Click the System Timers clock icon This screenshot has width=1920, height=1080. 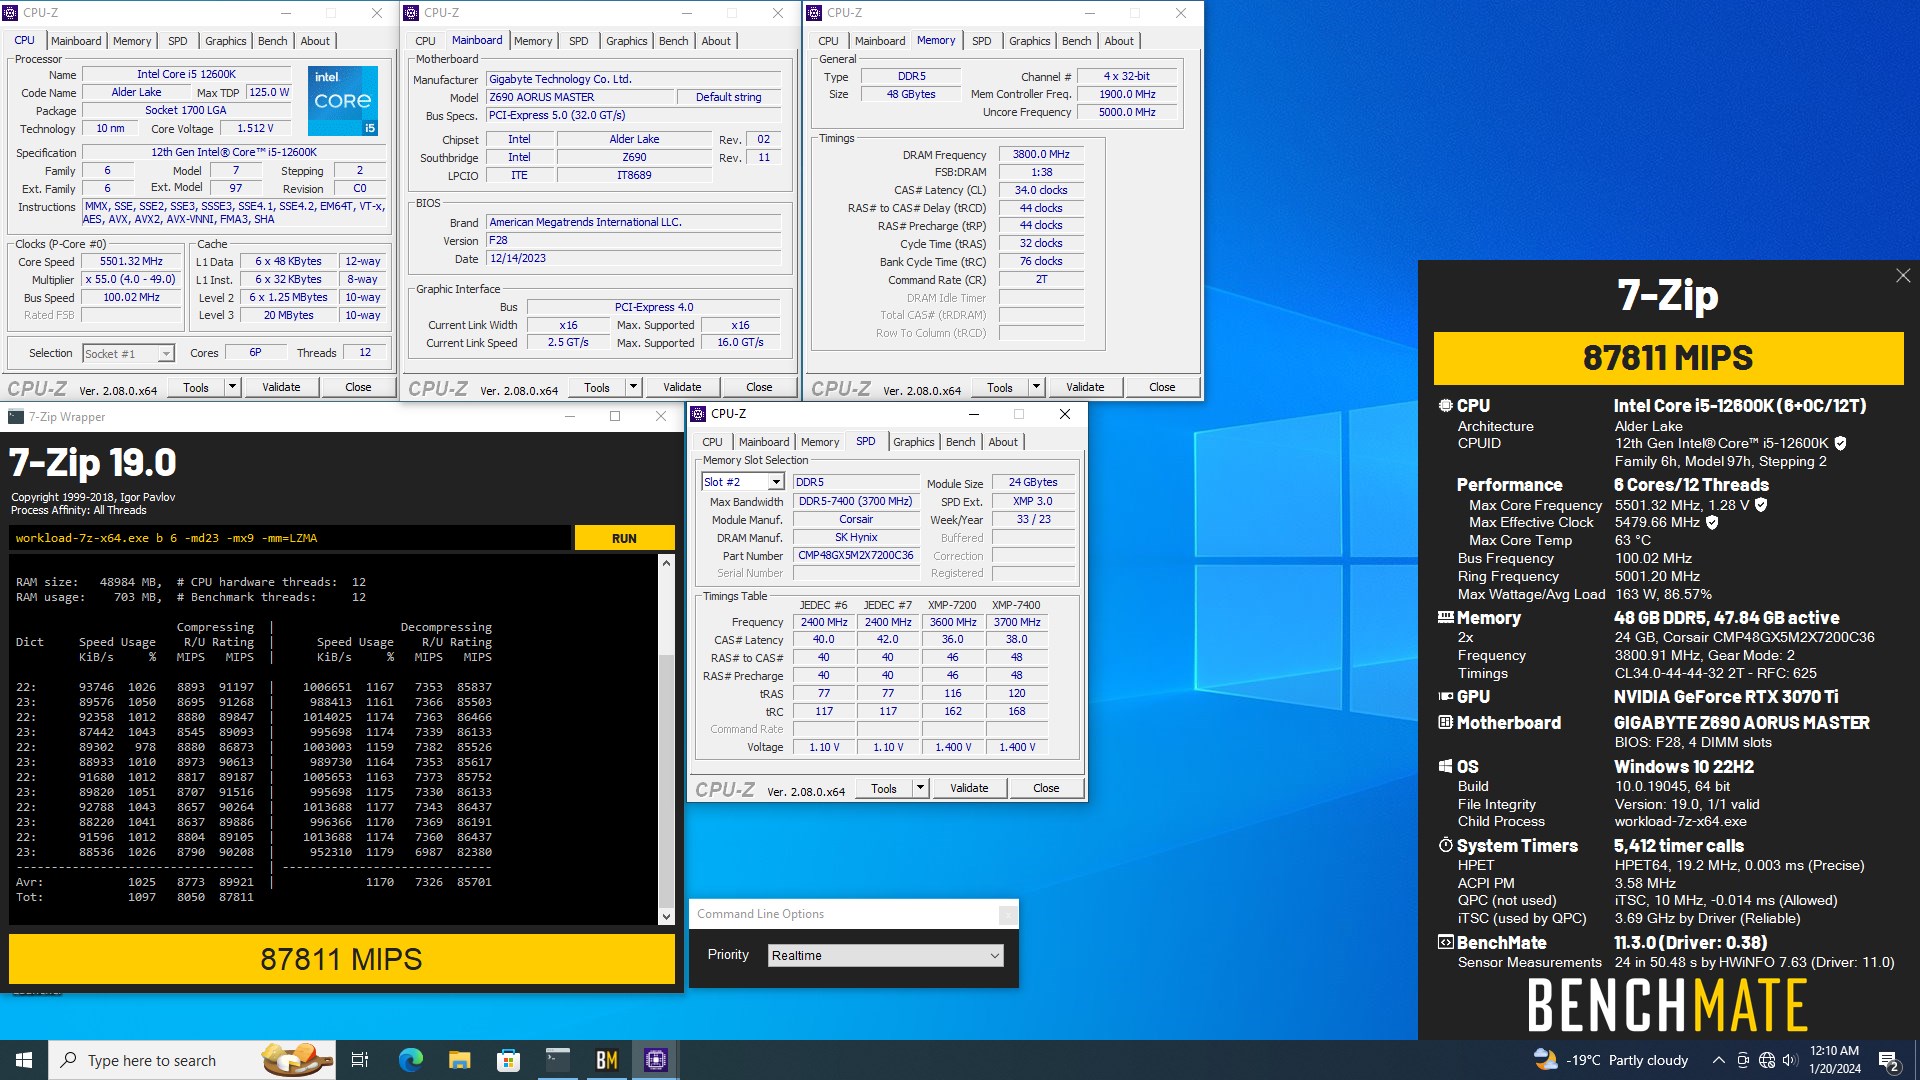(1445, 846)
